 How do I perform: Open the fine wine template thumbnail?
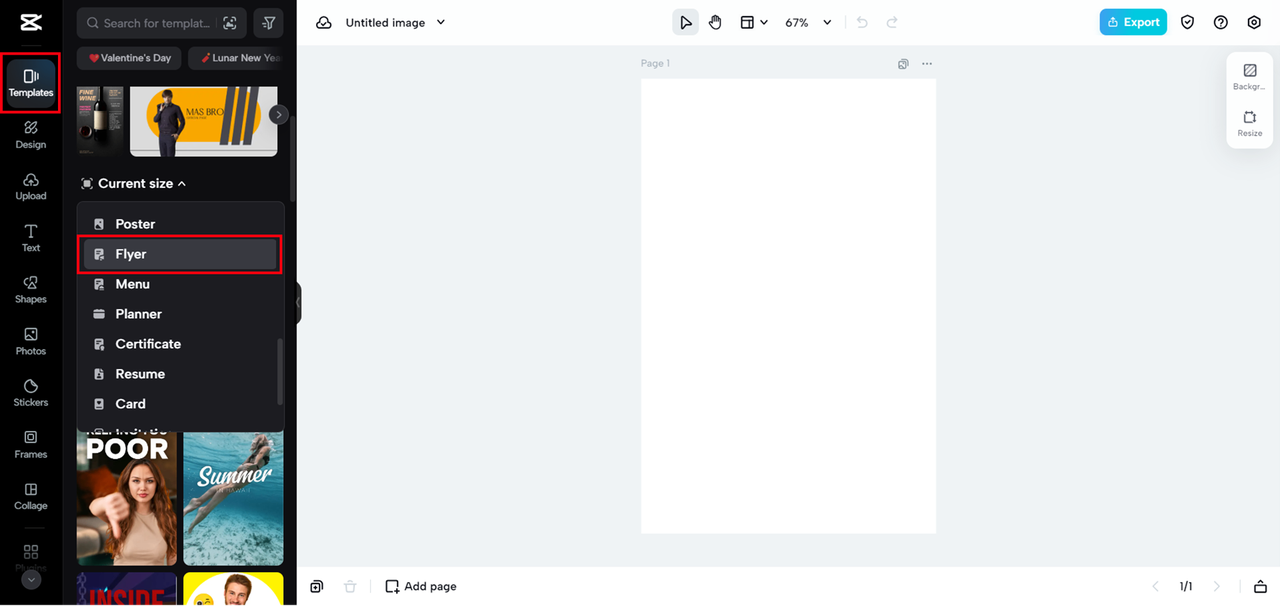100,121
